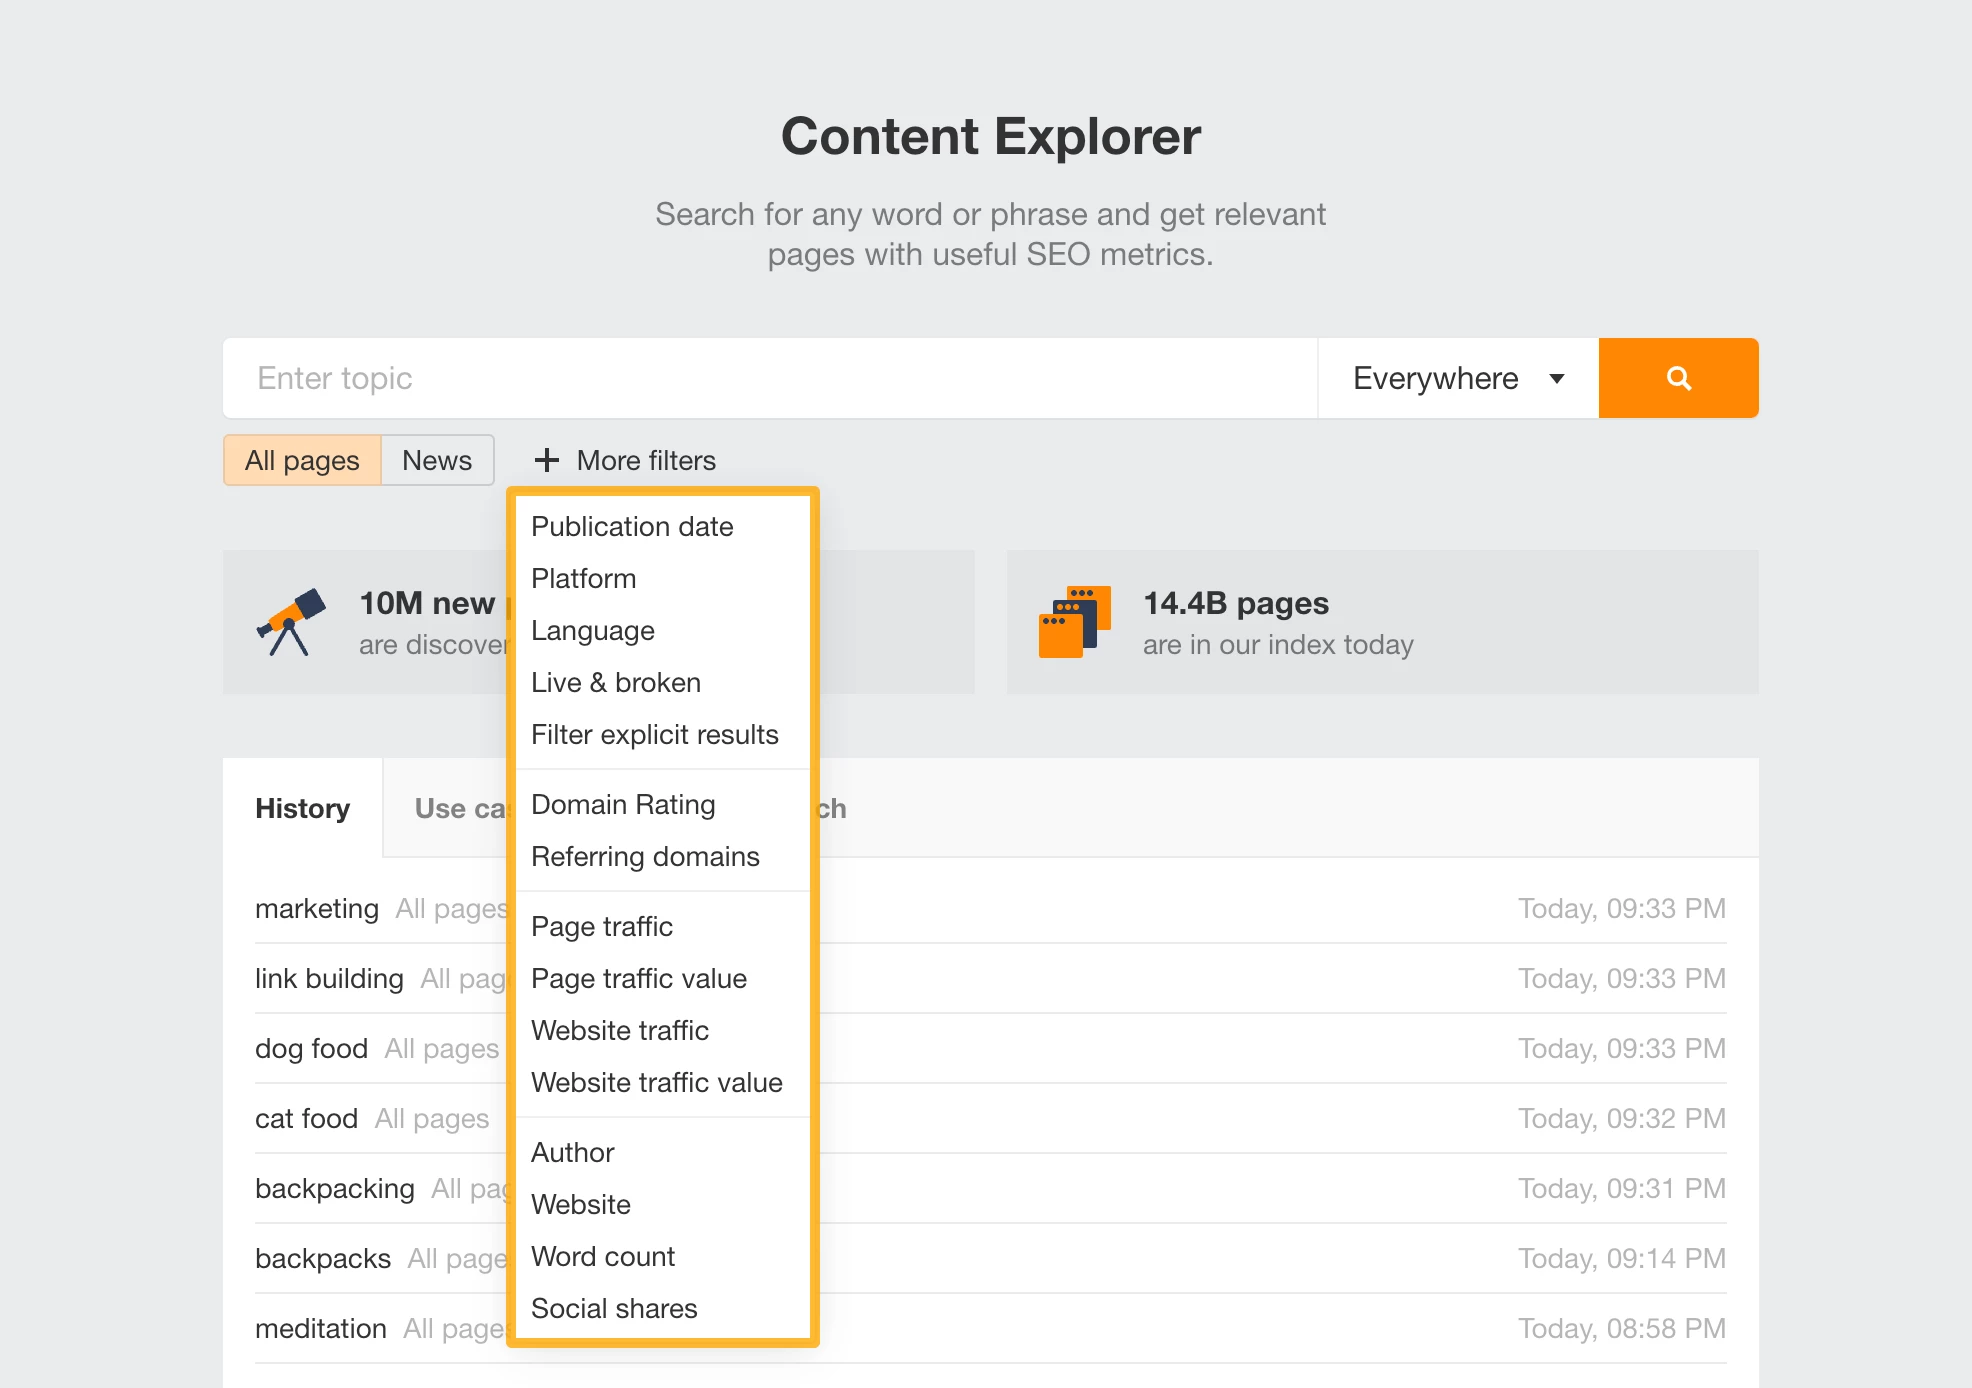Click the plus icon beside More filters
The width and height of the screenshot is (1972, 1388).
point(546,460)
